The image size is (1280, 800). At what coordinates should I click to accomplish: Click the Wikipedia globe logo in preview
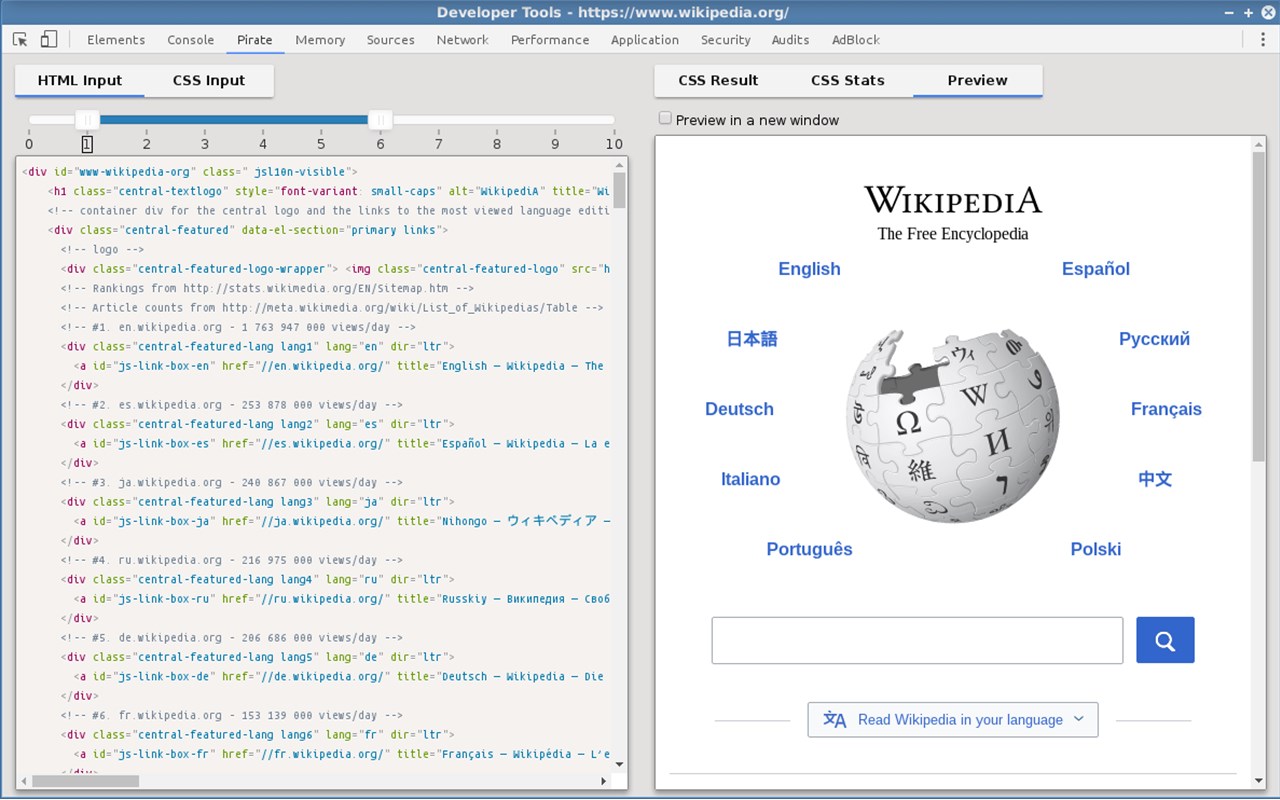[x=953, y=425]
